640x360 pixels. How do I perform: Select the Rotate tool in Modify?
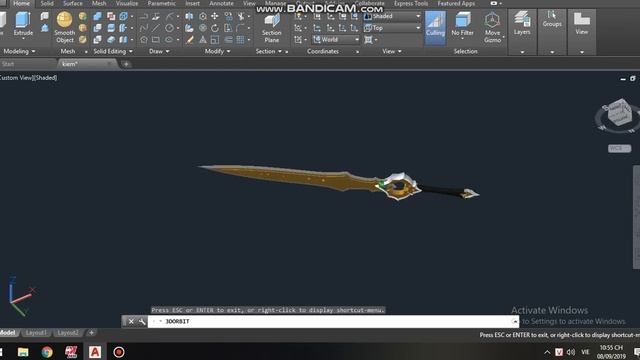click(215, 28)
